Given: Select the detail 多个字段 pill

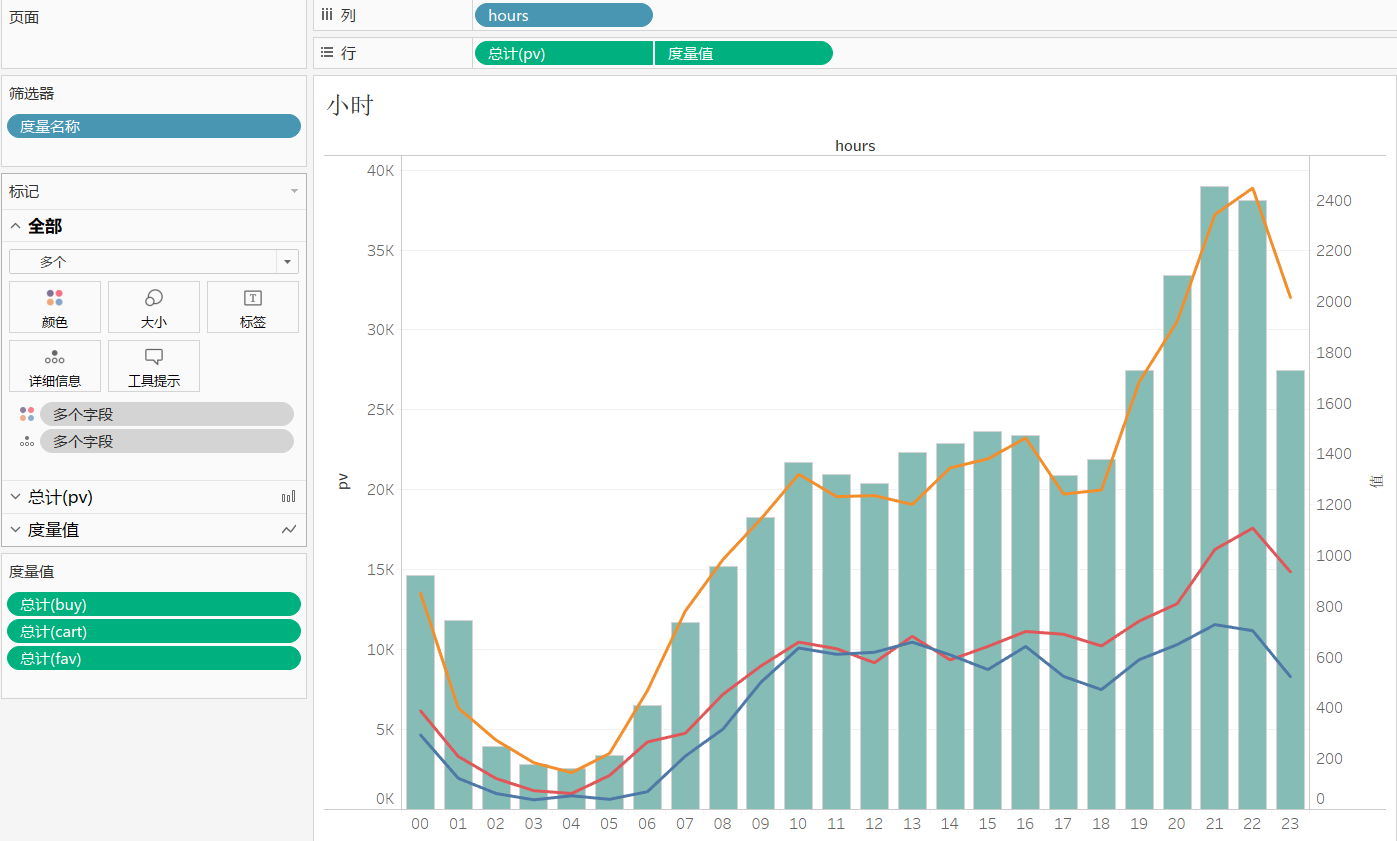Looking at the screenshot, I should pyautogui.click(x=167, y=441).
